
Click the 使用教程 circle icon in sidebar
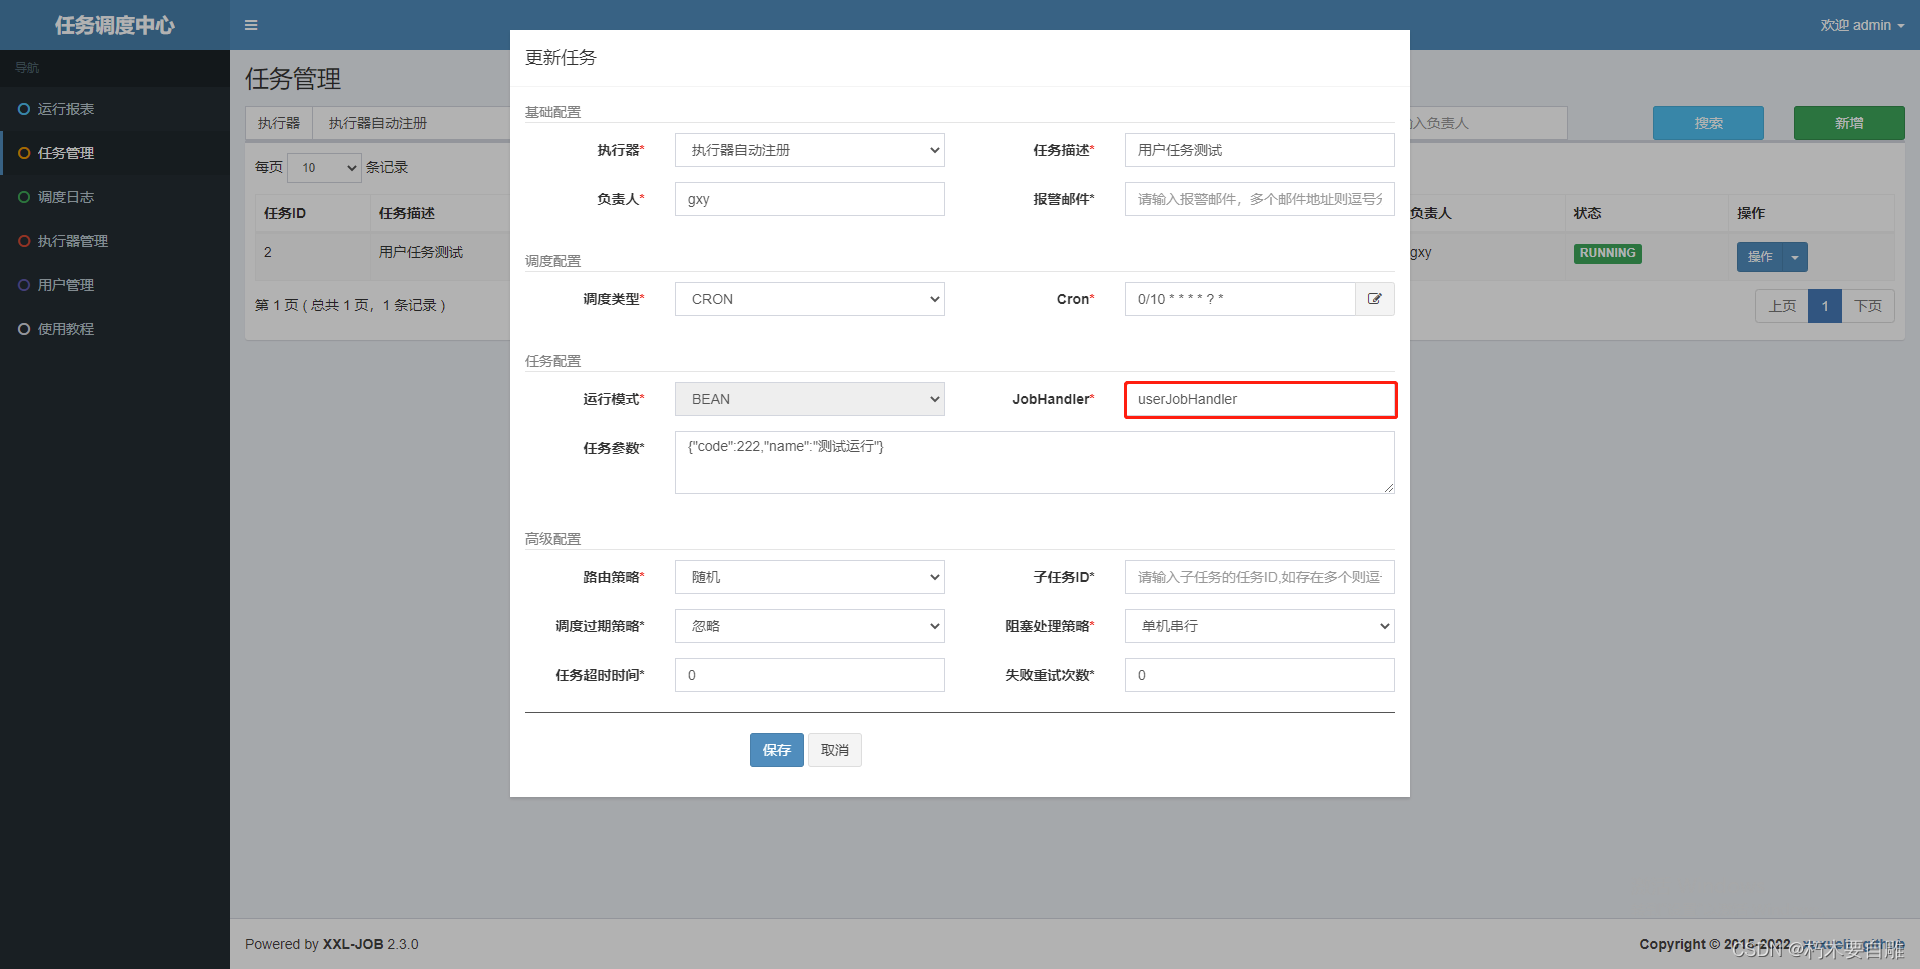pos(24,329)
